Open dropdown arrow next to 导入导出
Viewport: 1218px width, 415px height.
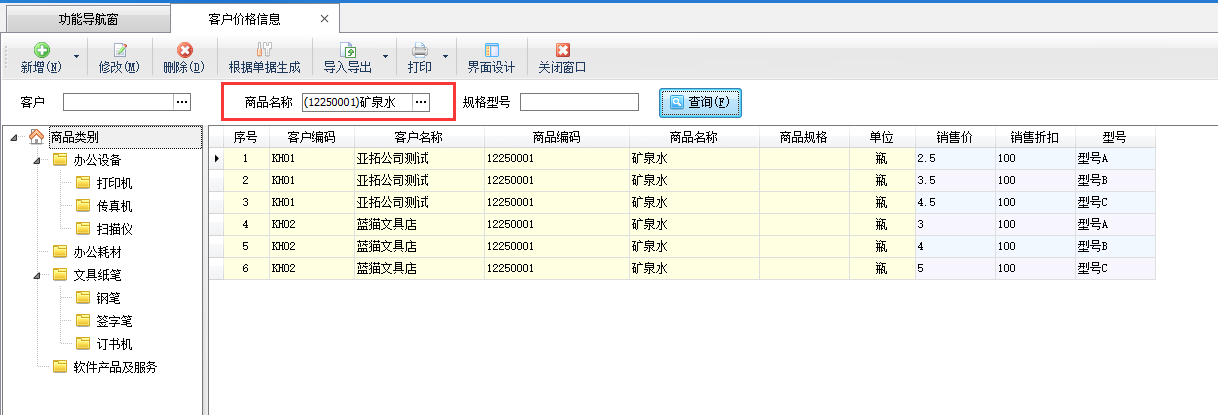pos(385,57)
